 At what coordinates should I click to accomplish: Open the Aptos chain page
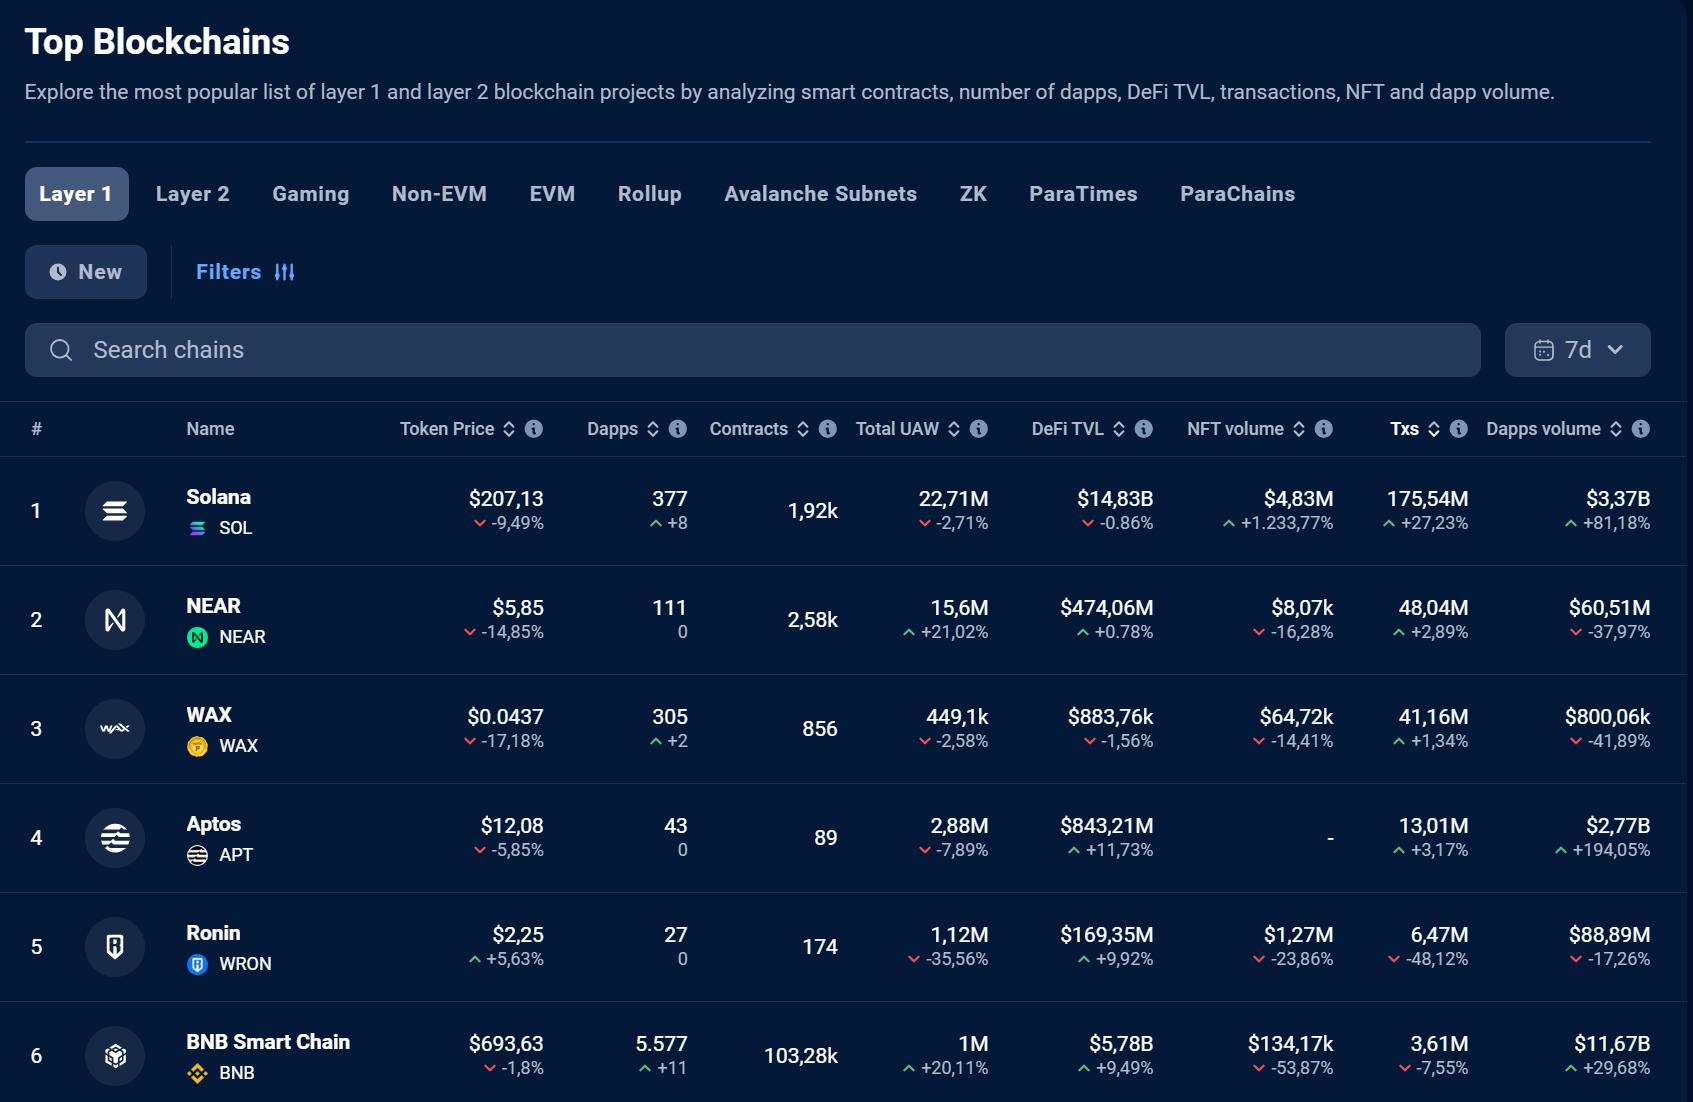point(213,824)
